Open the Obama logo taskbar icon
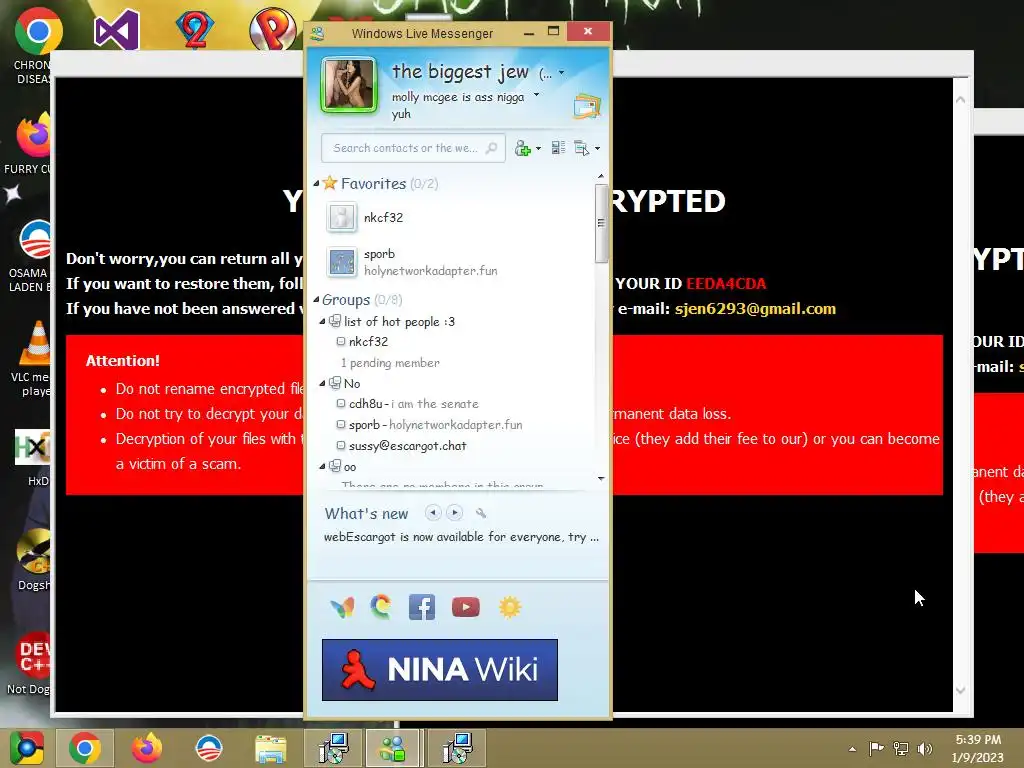1024x768 pixels. click(x=209, y=748)
